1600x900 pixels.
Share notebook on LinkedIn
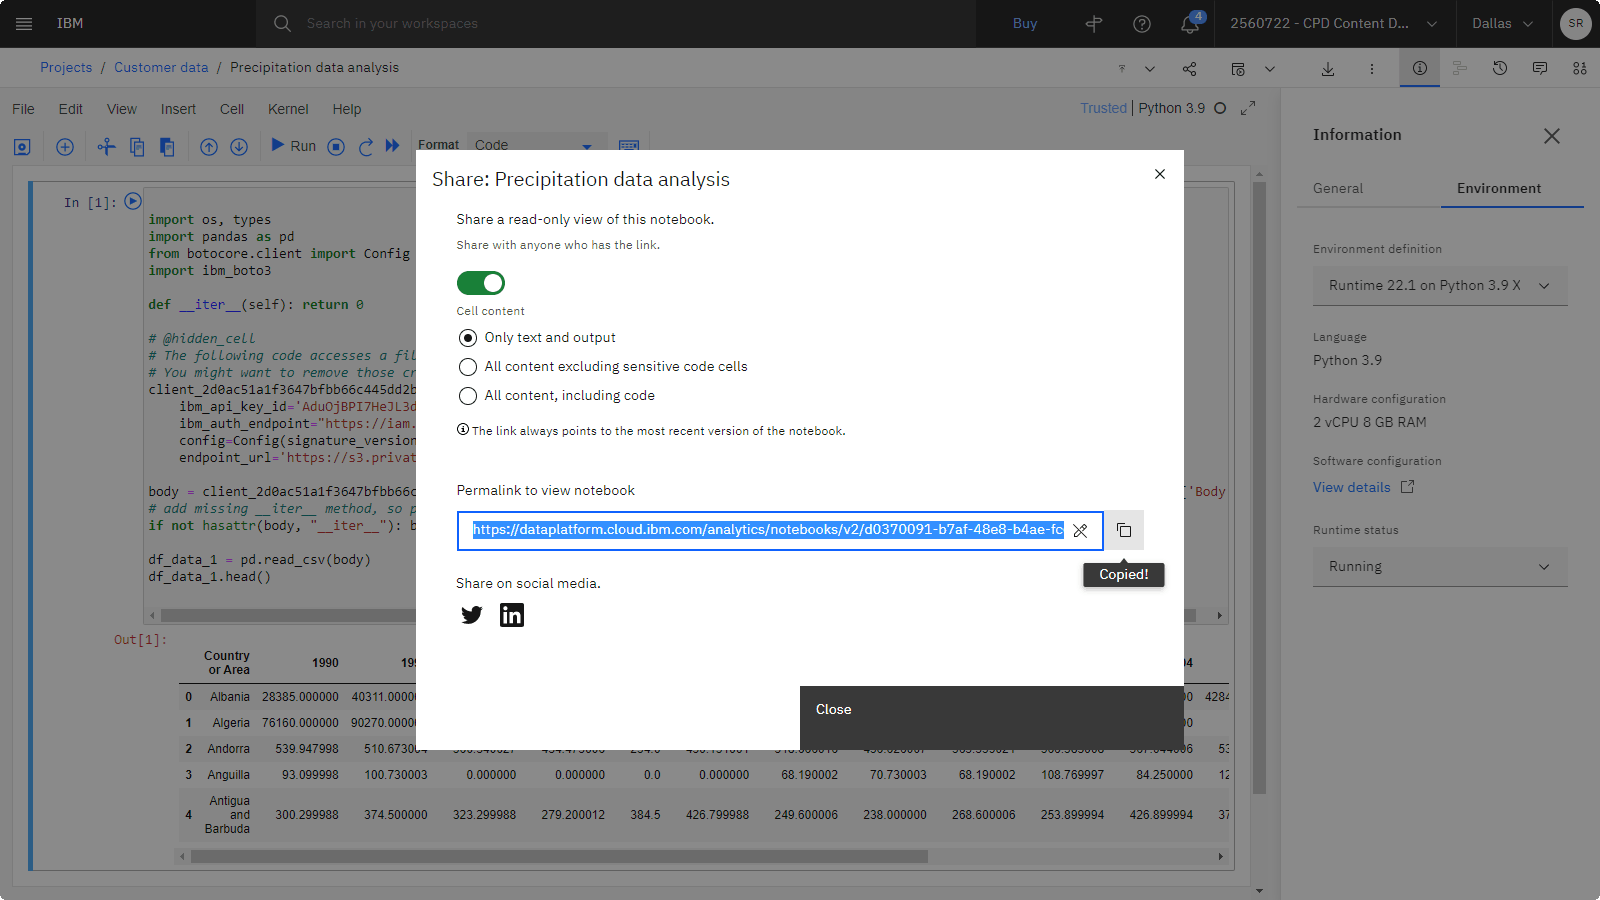512,615
